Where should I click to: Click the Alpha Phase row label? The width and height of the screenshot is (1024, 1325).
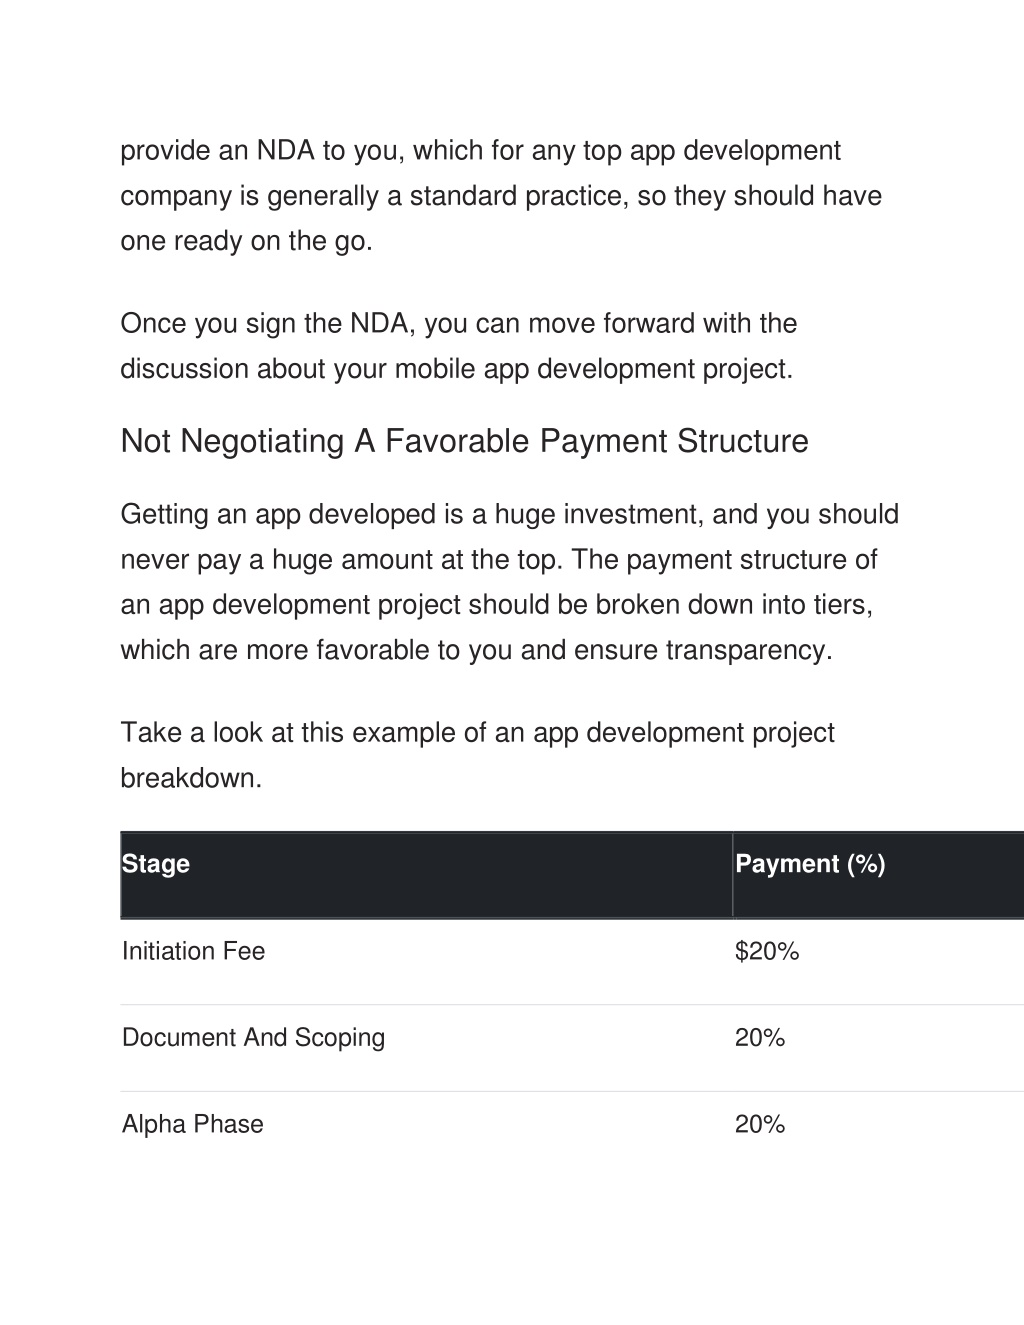[193, 1124]
